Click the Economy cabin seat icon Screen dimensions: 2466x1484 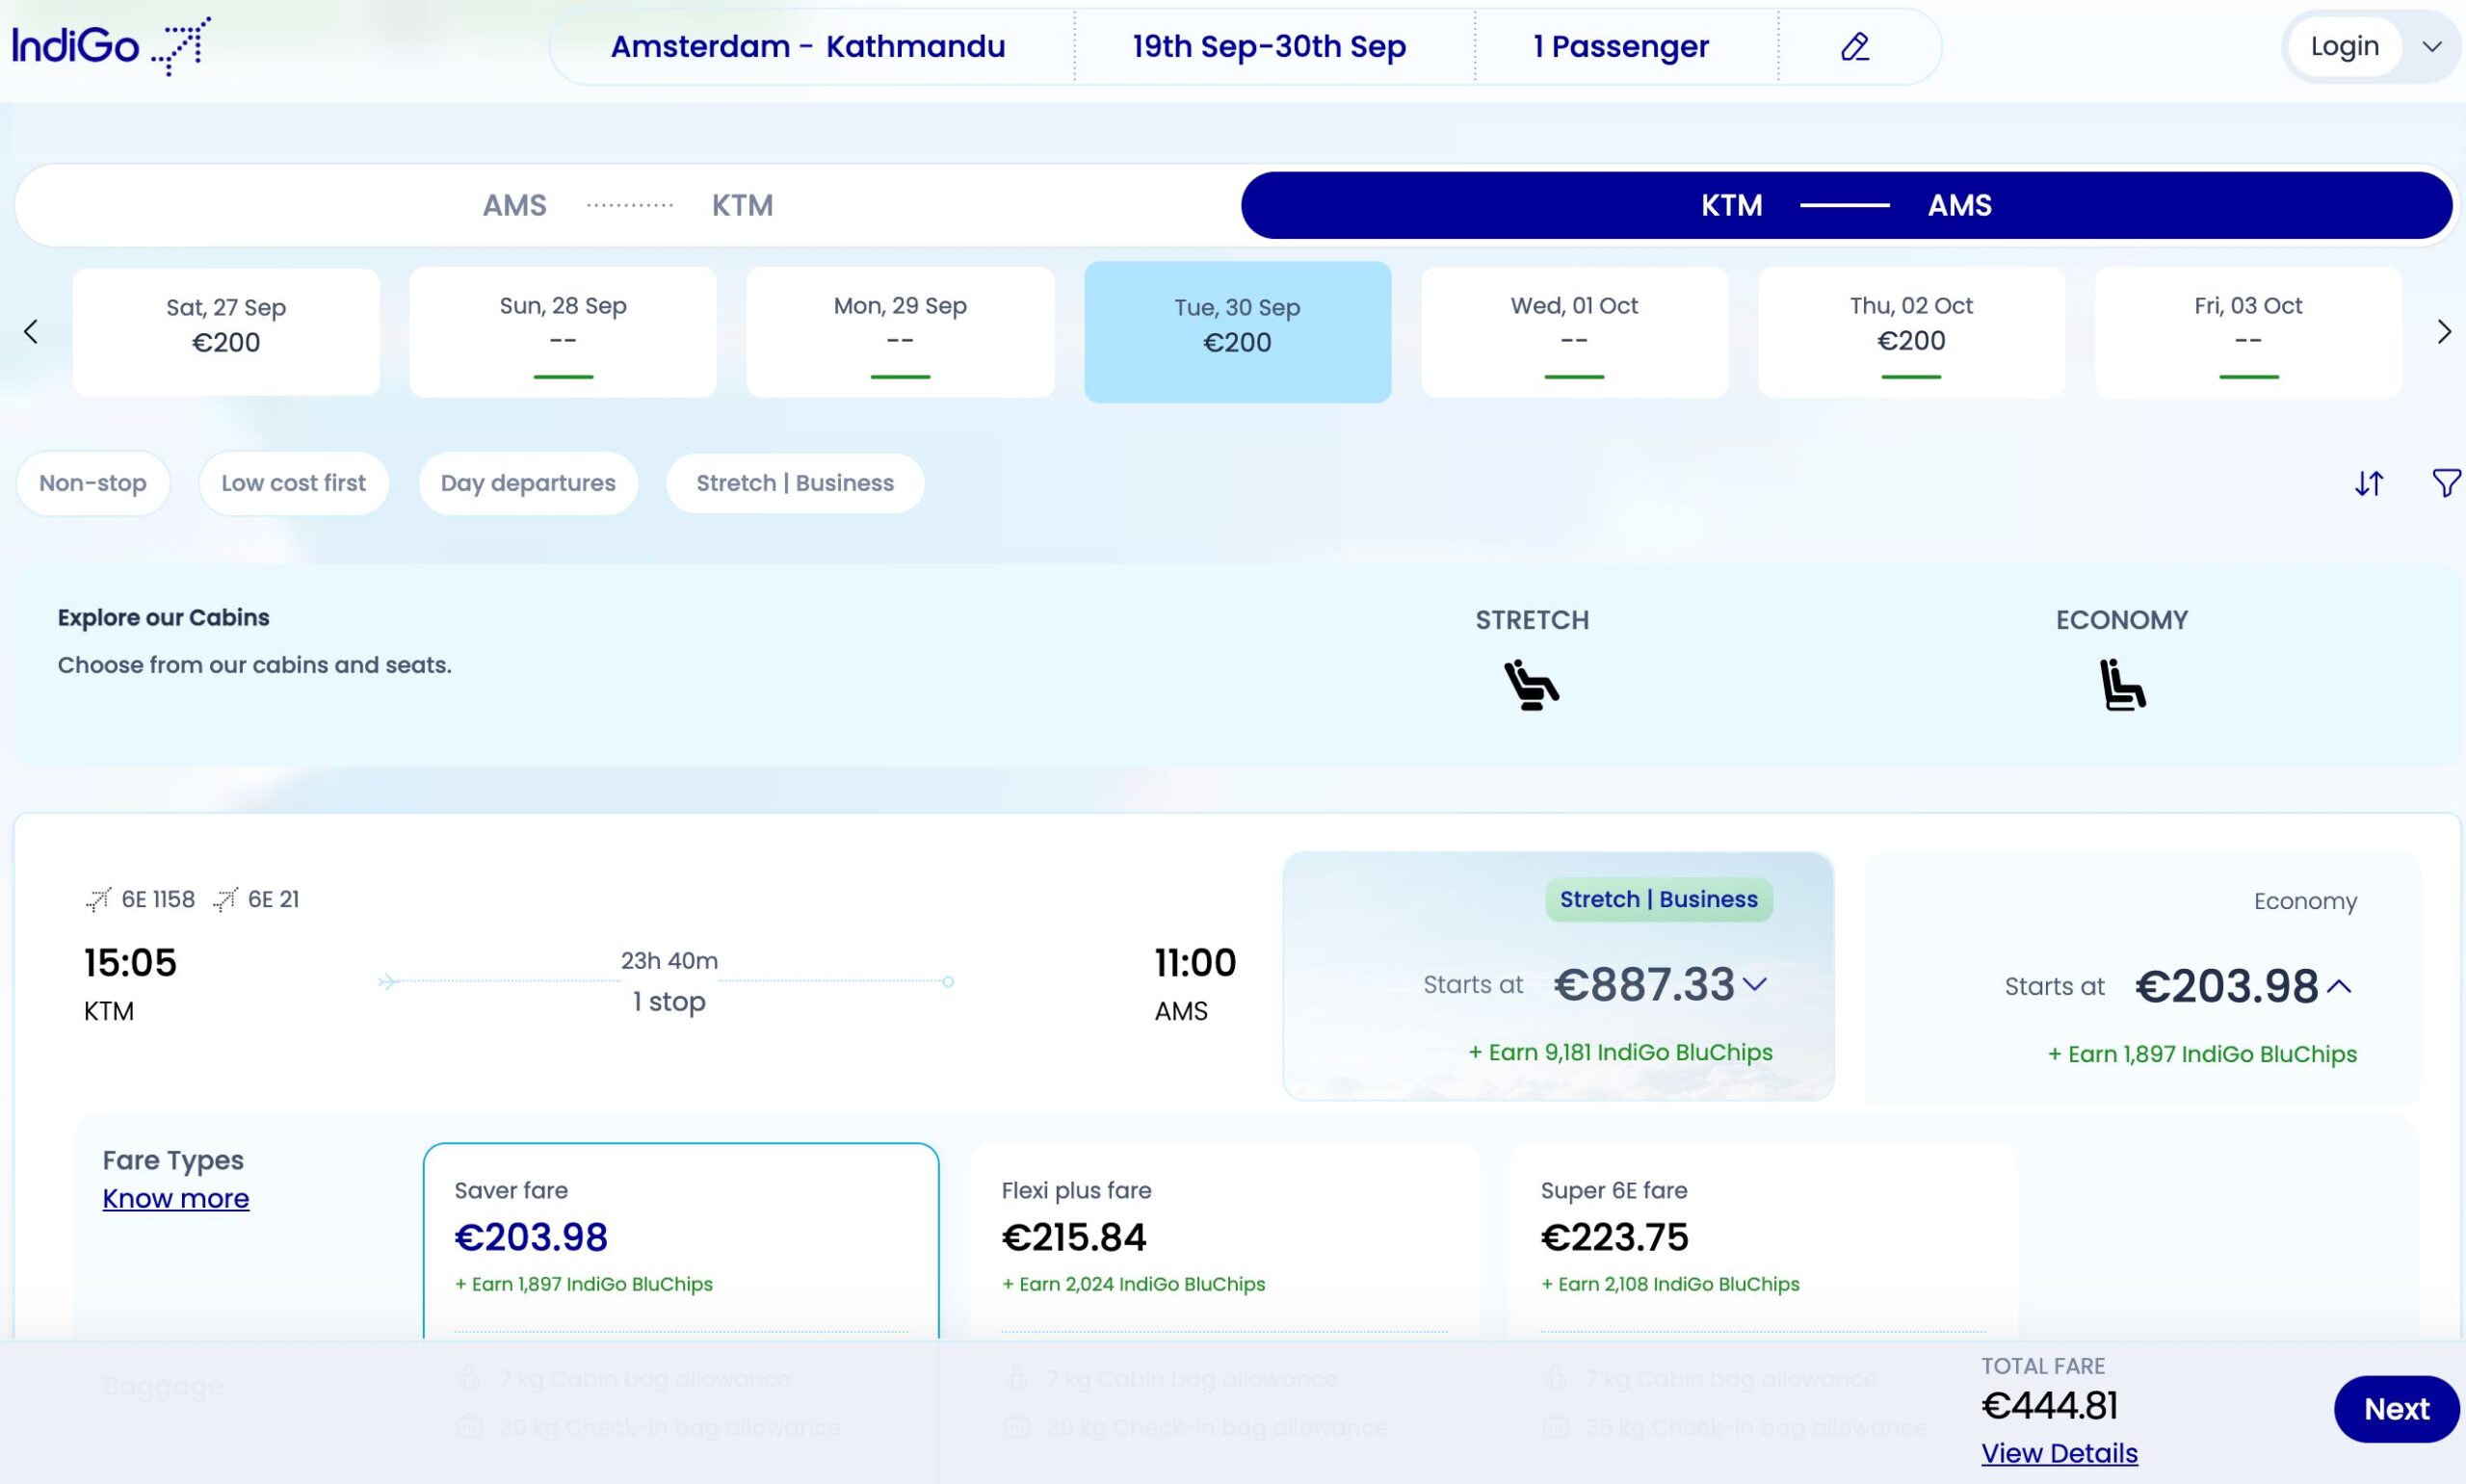pyautogui.click(x=2122, y=685)
